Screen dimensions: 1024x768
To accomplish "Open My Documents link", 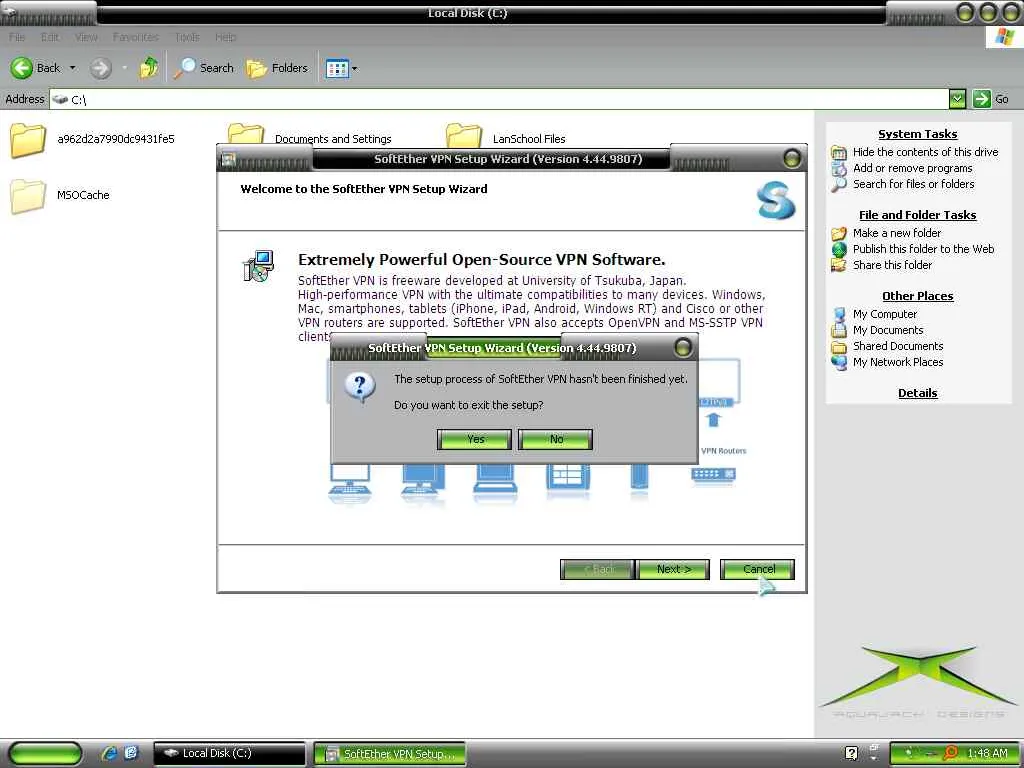I will [888, 330].
